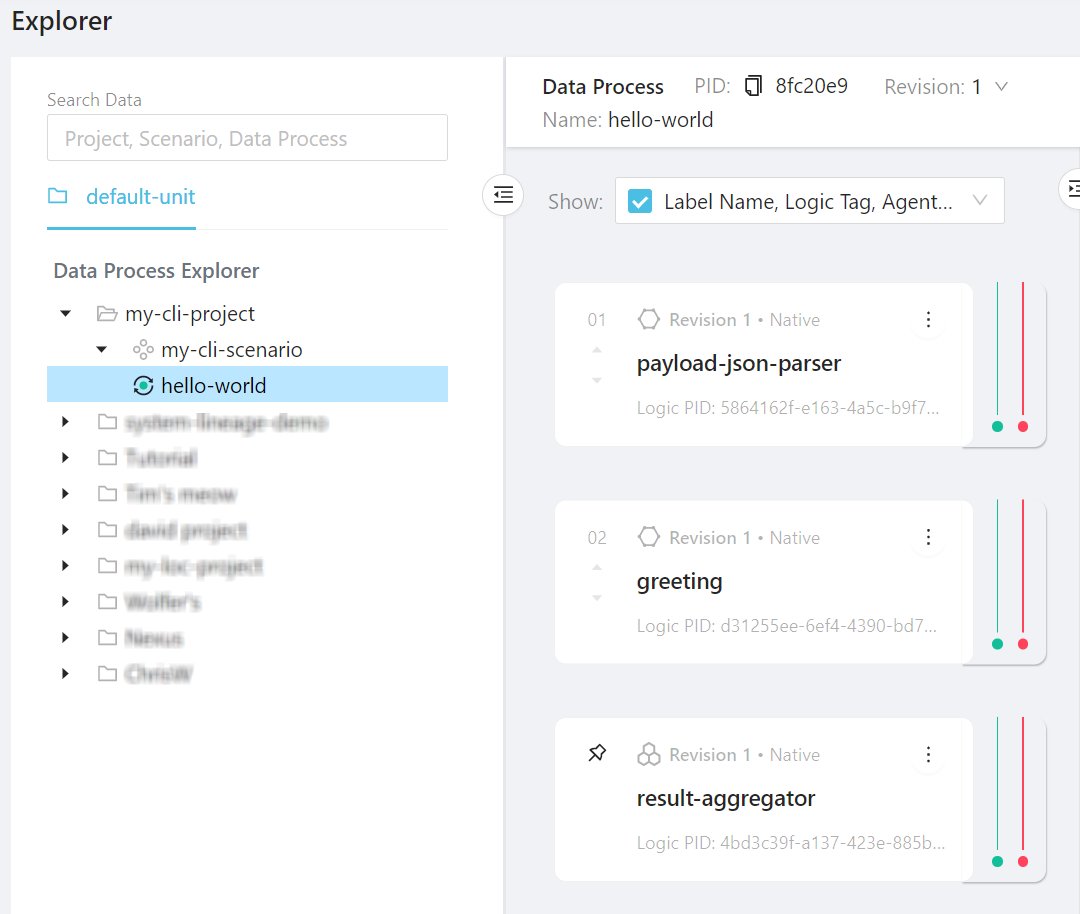Move payload-json-parser down with arrow

tap(597, 380)
